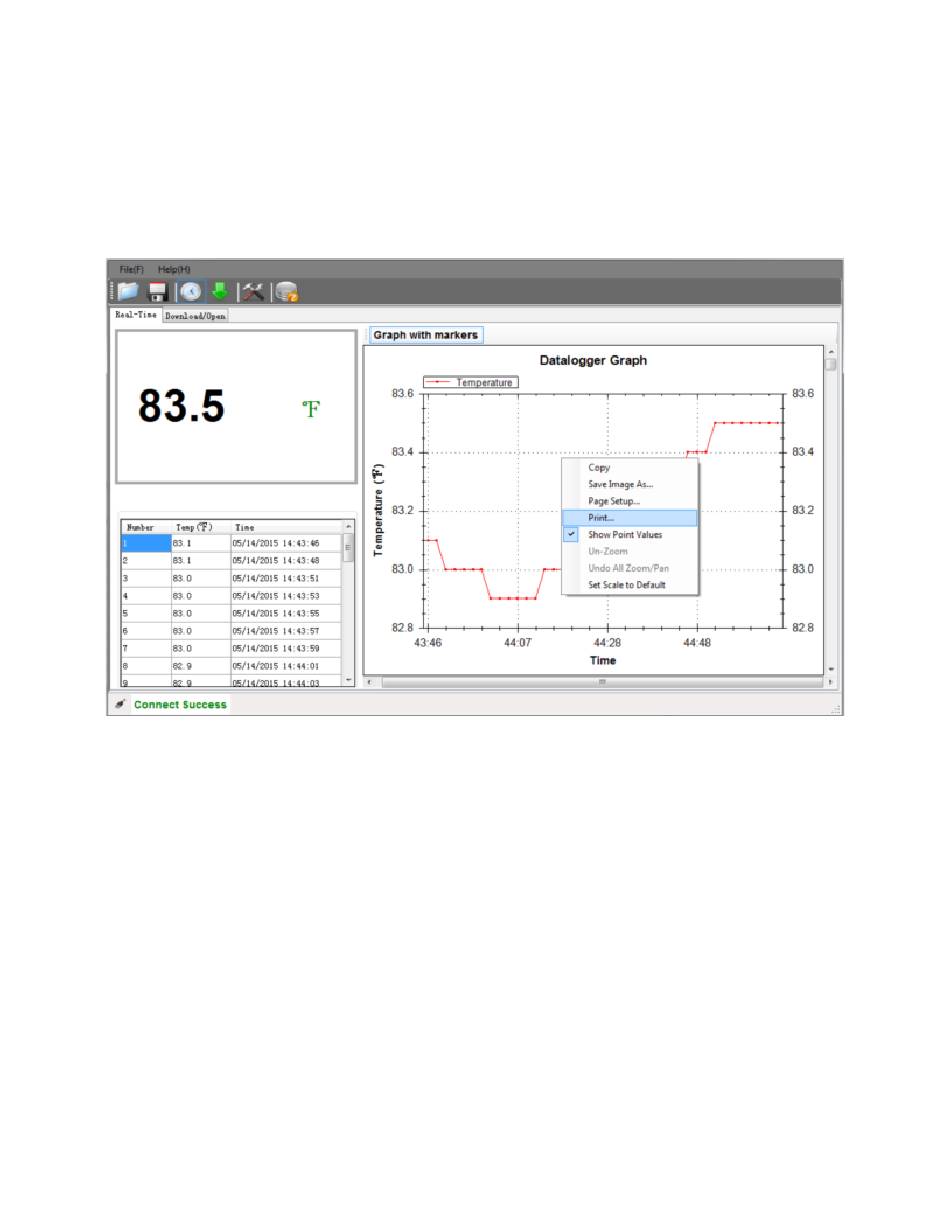
Task: Open the settings tools icon
Action: pos(253,291)
